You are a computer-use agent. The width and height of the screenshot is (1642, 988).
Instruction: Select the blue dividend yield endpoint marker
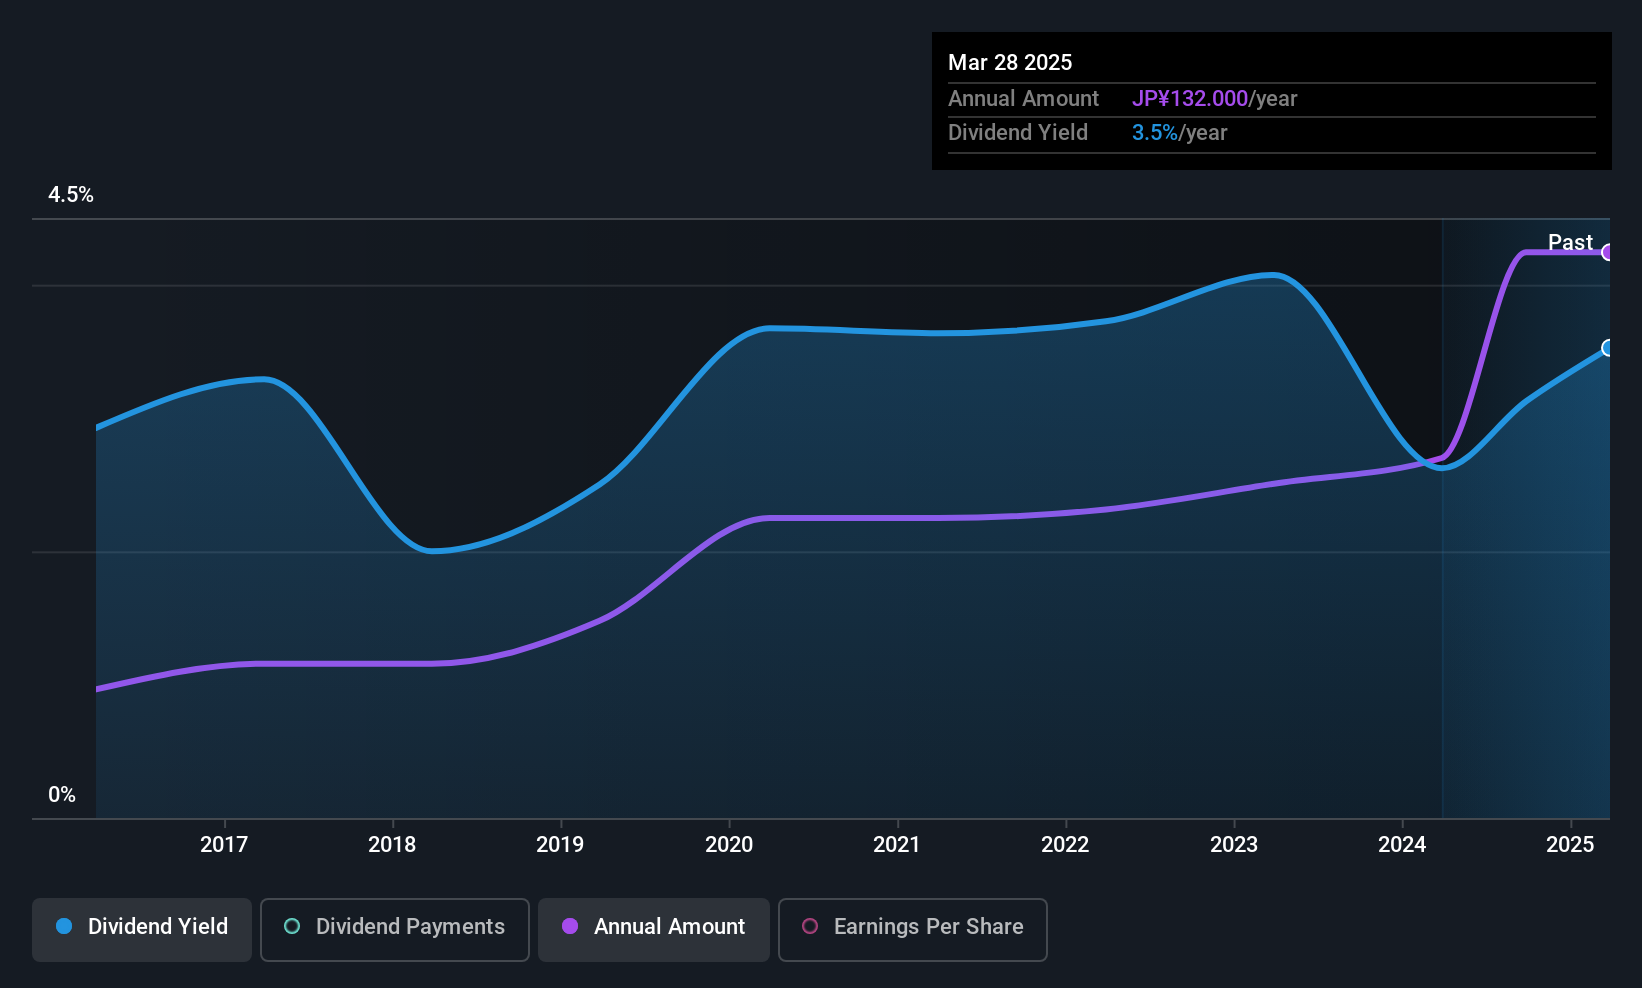(1607, 348)
